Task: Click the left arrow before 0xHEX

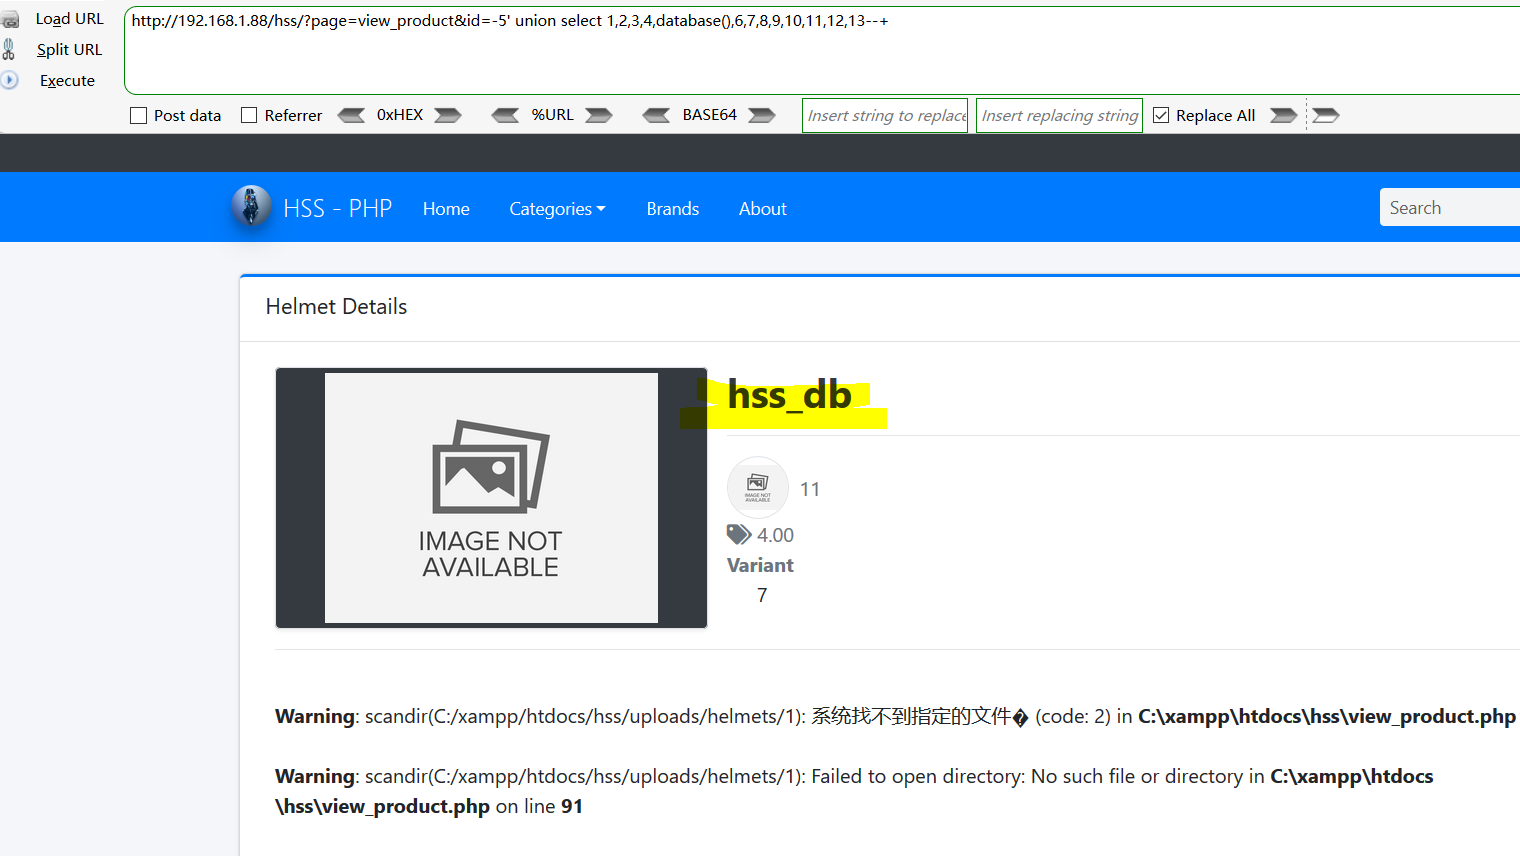Action: point(351,116)
